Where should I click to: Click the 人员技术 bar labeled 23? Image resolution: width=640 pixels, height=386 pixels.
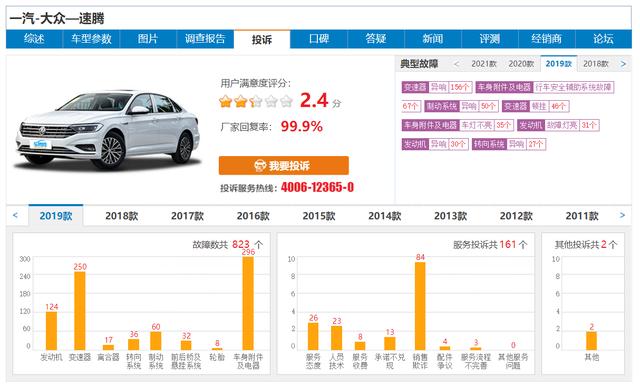click(x=337, y=338)
